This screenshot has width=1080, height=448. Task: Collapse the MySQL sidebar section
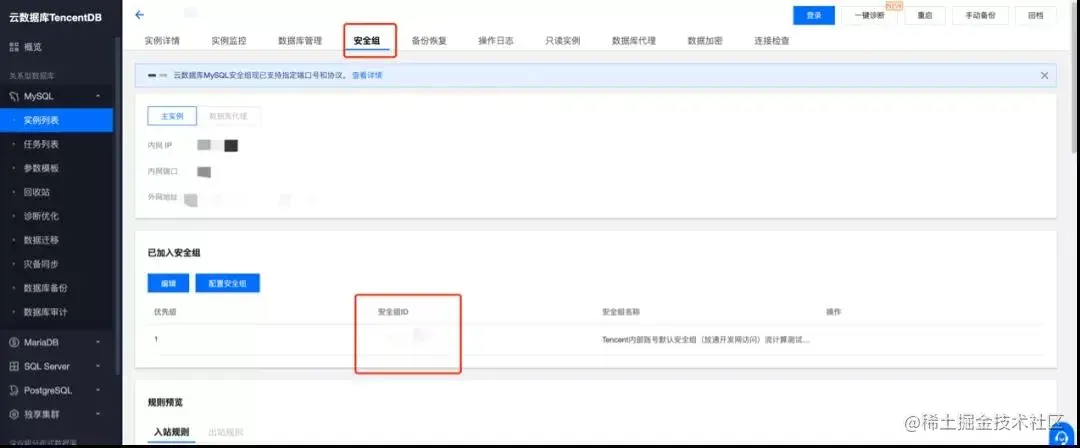[x=98, y=96]
